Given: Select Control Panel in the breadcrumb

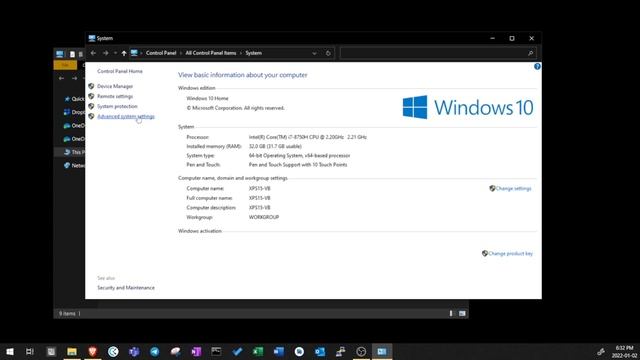Looking at the screenshot, I should [161, 53].
